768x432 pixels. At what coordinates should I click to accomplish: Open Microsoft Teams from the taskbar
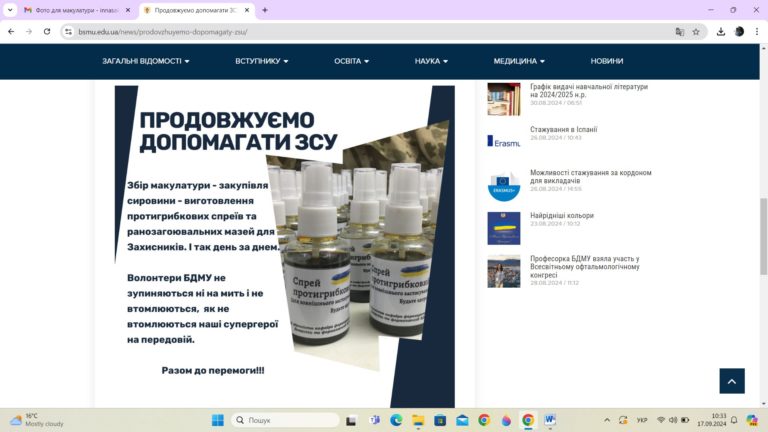(x=375, y=420)
